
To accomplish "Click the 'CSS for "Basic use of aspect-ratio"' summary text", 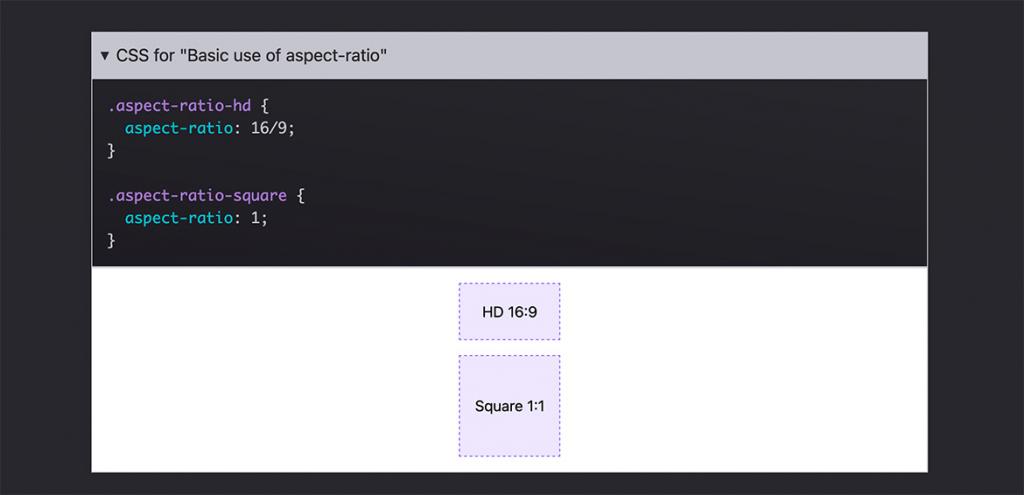I will (251, 56).
